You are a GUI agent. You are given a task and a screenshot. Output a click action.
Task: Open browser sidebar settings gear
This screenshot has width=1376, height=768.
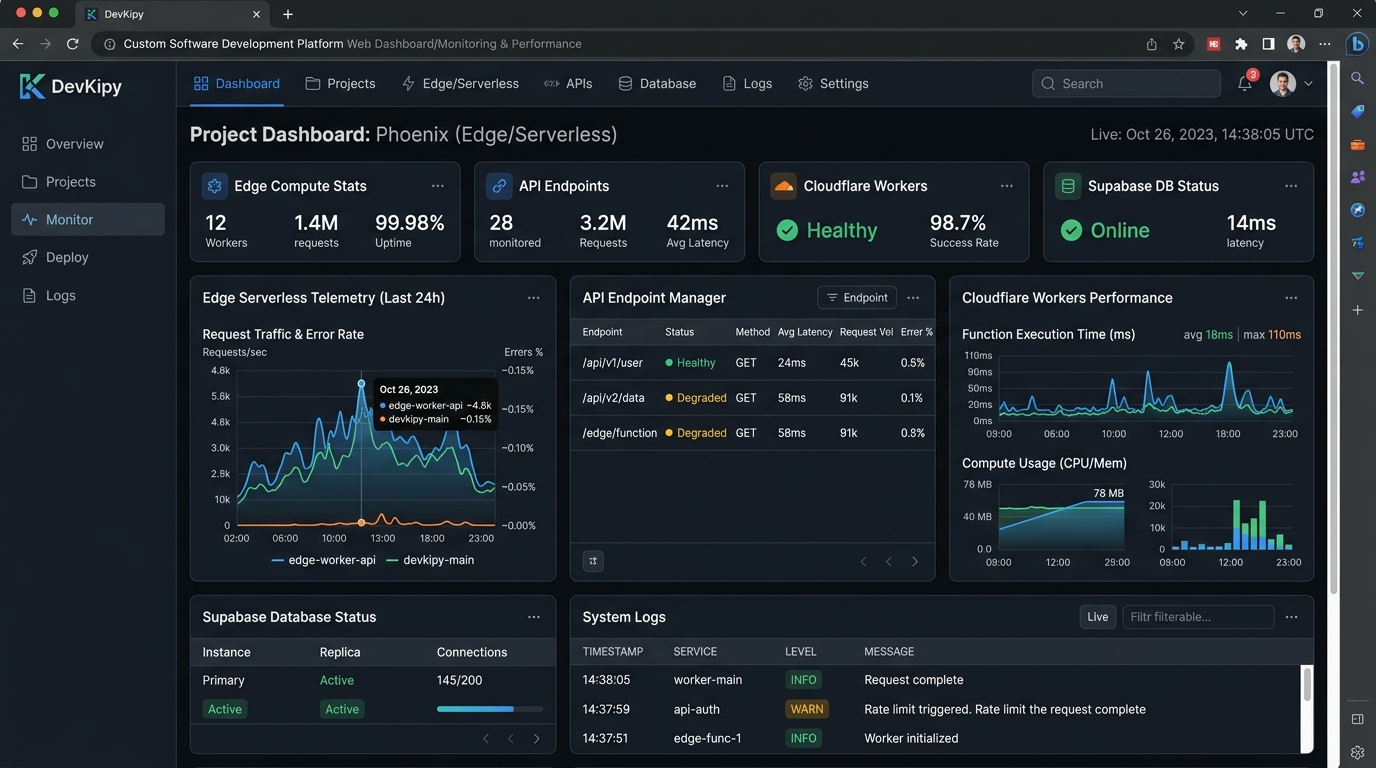(x=1357, y=752)
